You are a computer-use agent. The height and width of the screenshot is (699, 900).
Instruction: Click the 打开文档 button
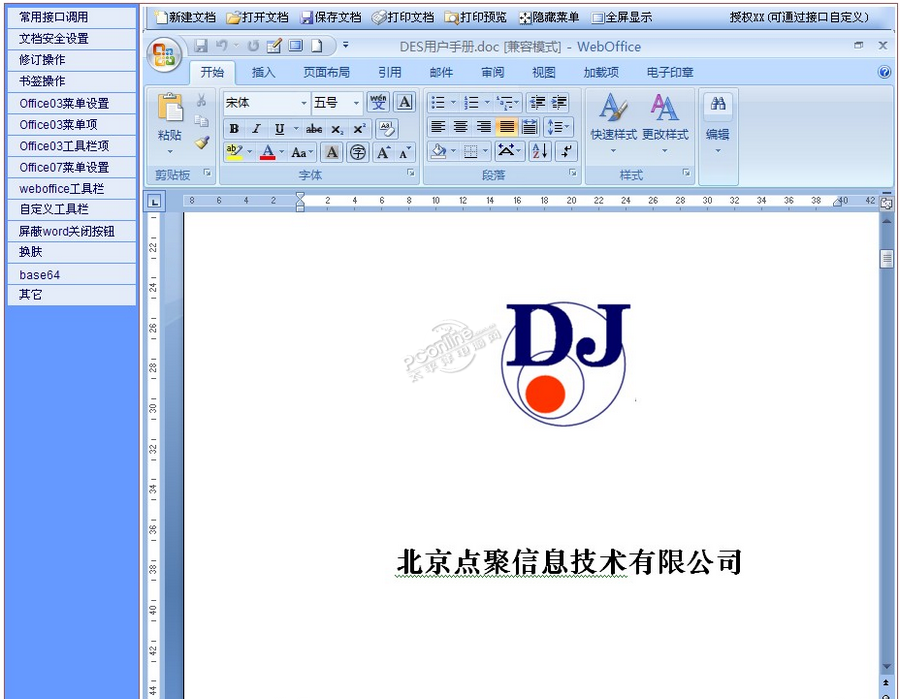pos(258,18)
